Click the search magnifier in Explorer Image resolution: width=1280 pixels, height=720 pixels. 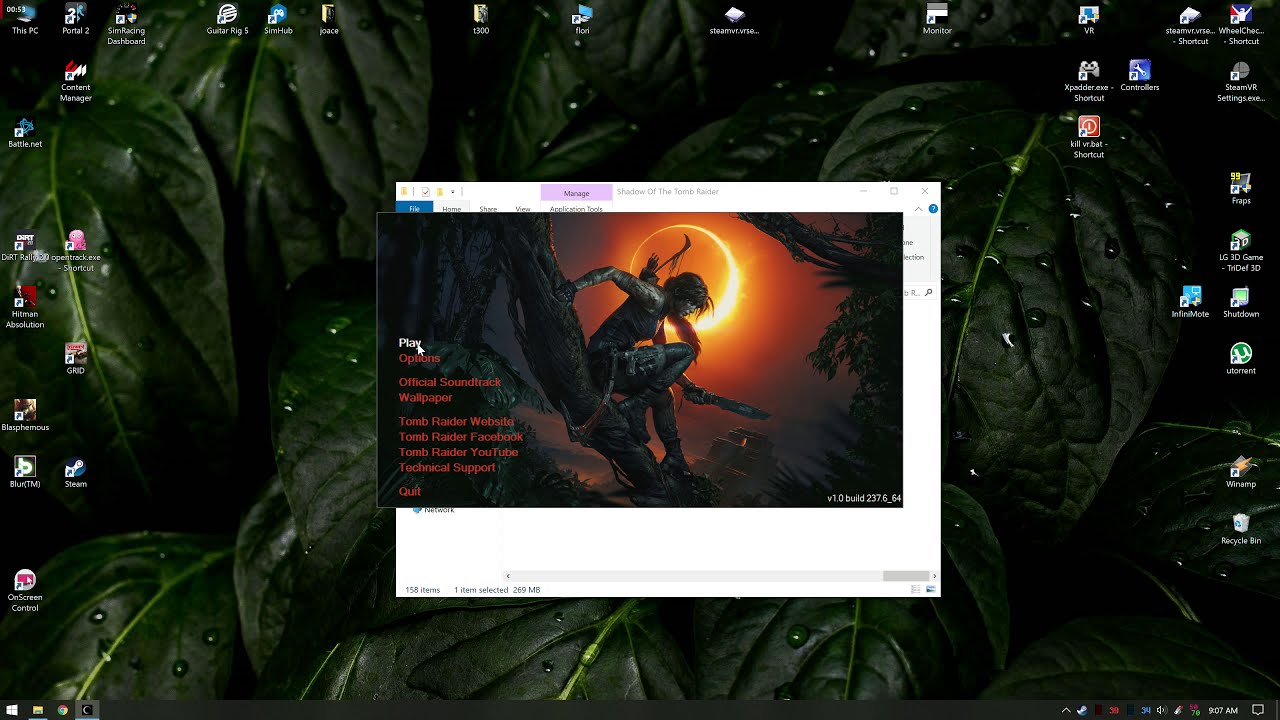point(929,293)
